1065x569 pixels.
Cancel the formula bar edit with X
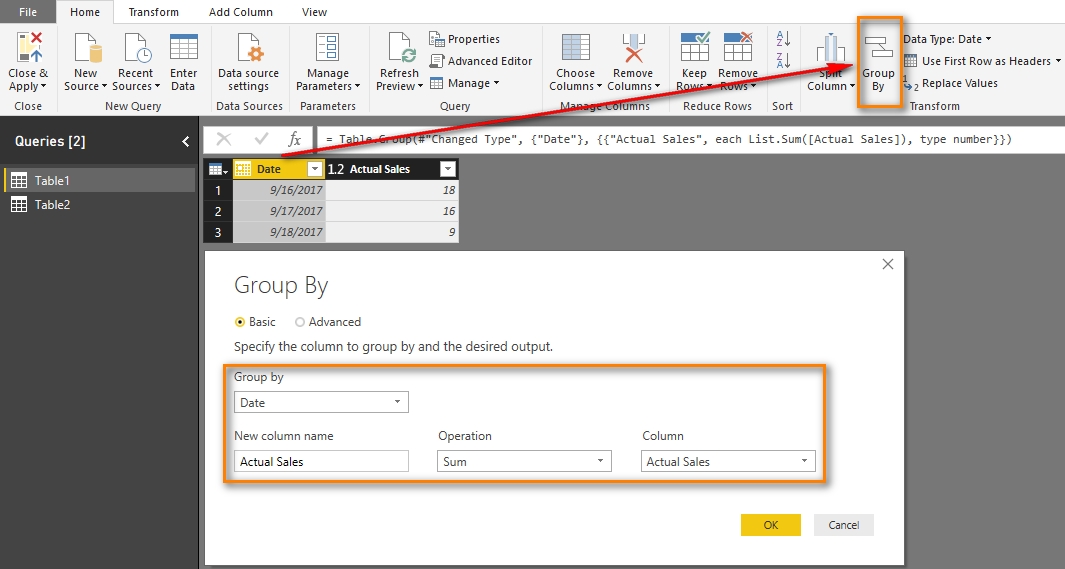point(223,139)
